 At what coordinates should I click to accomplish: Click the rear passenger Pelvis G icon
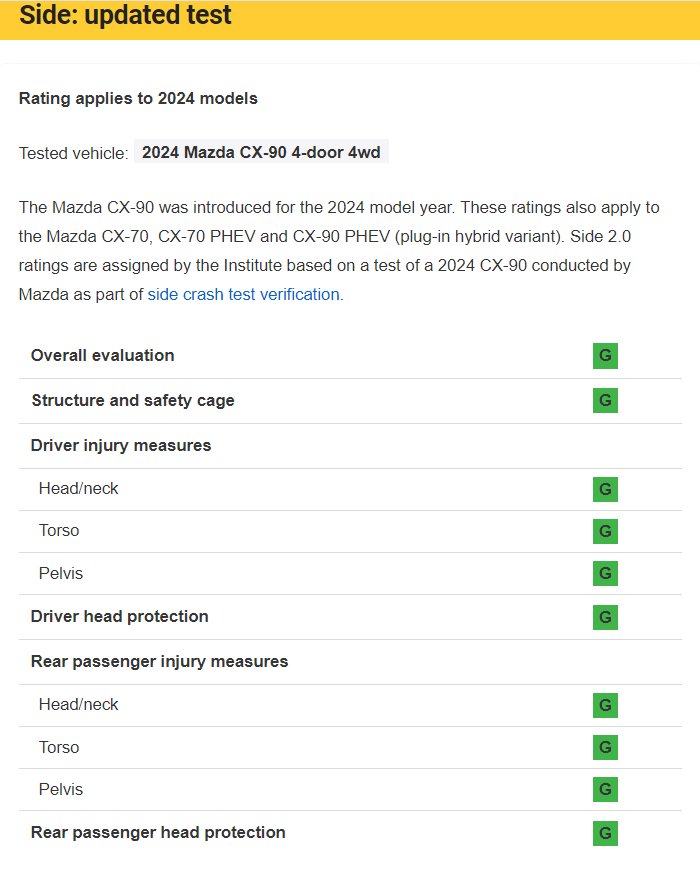(x=605, y=789)
